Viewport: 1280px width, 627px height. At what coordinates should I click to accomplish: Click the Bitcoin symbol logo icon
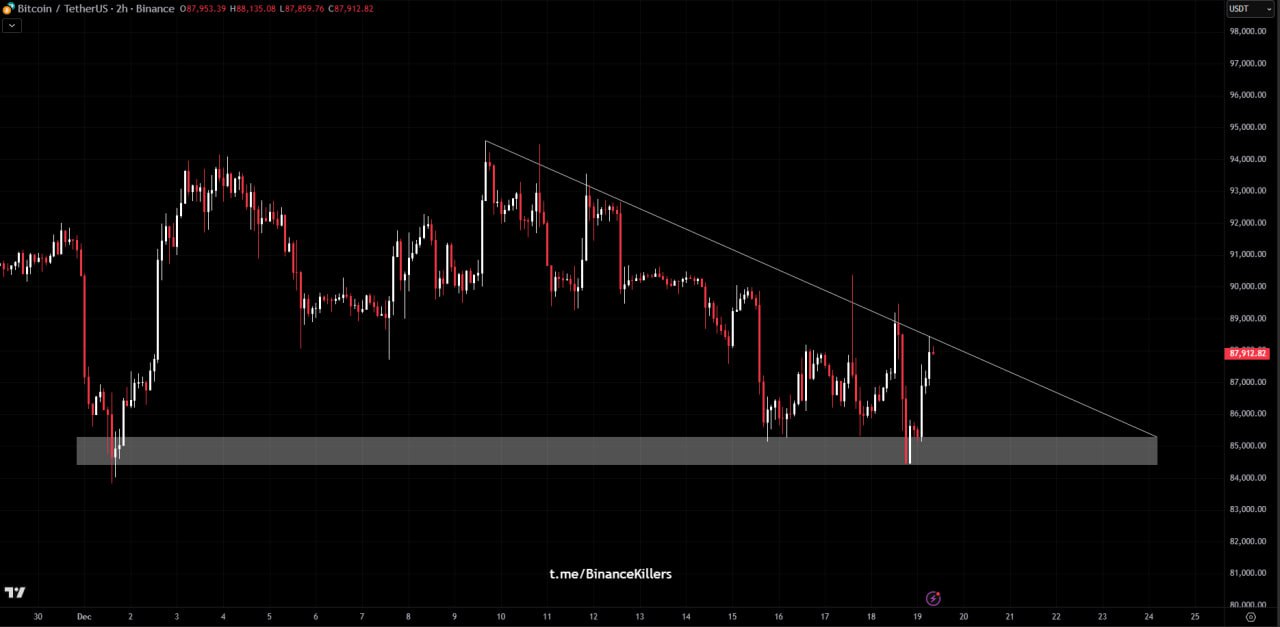pyautogui.click(x=9, y=9)
